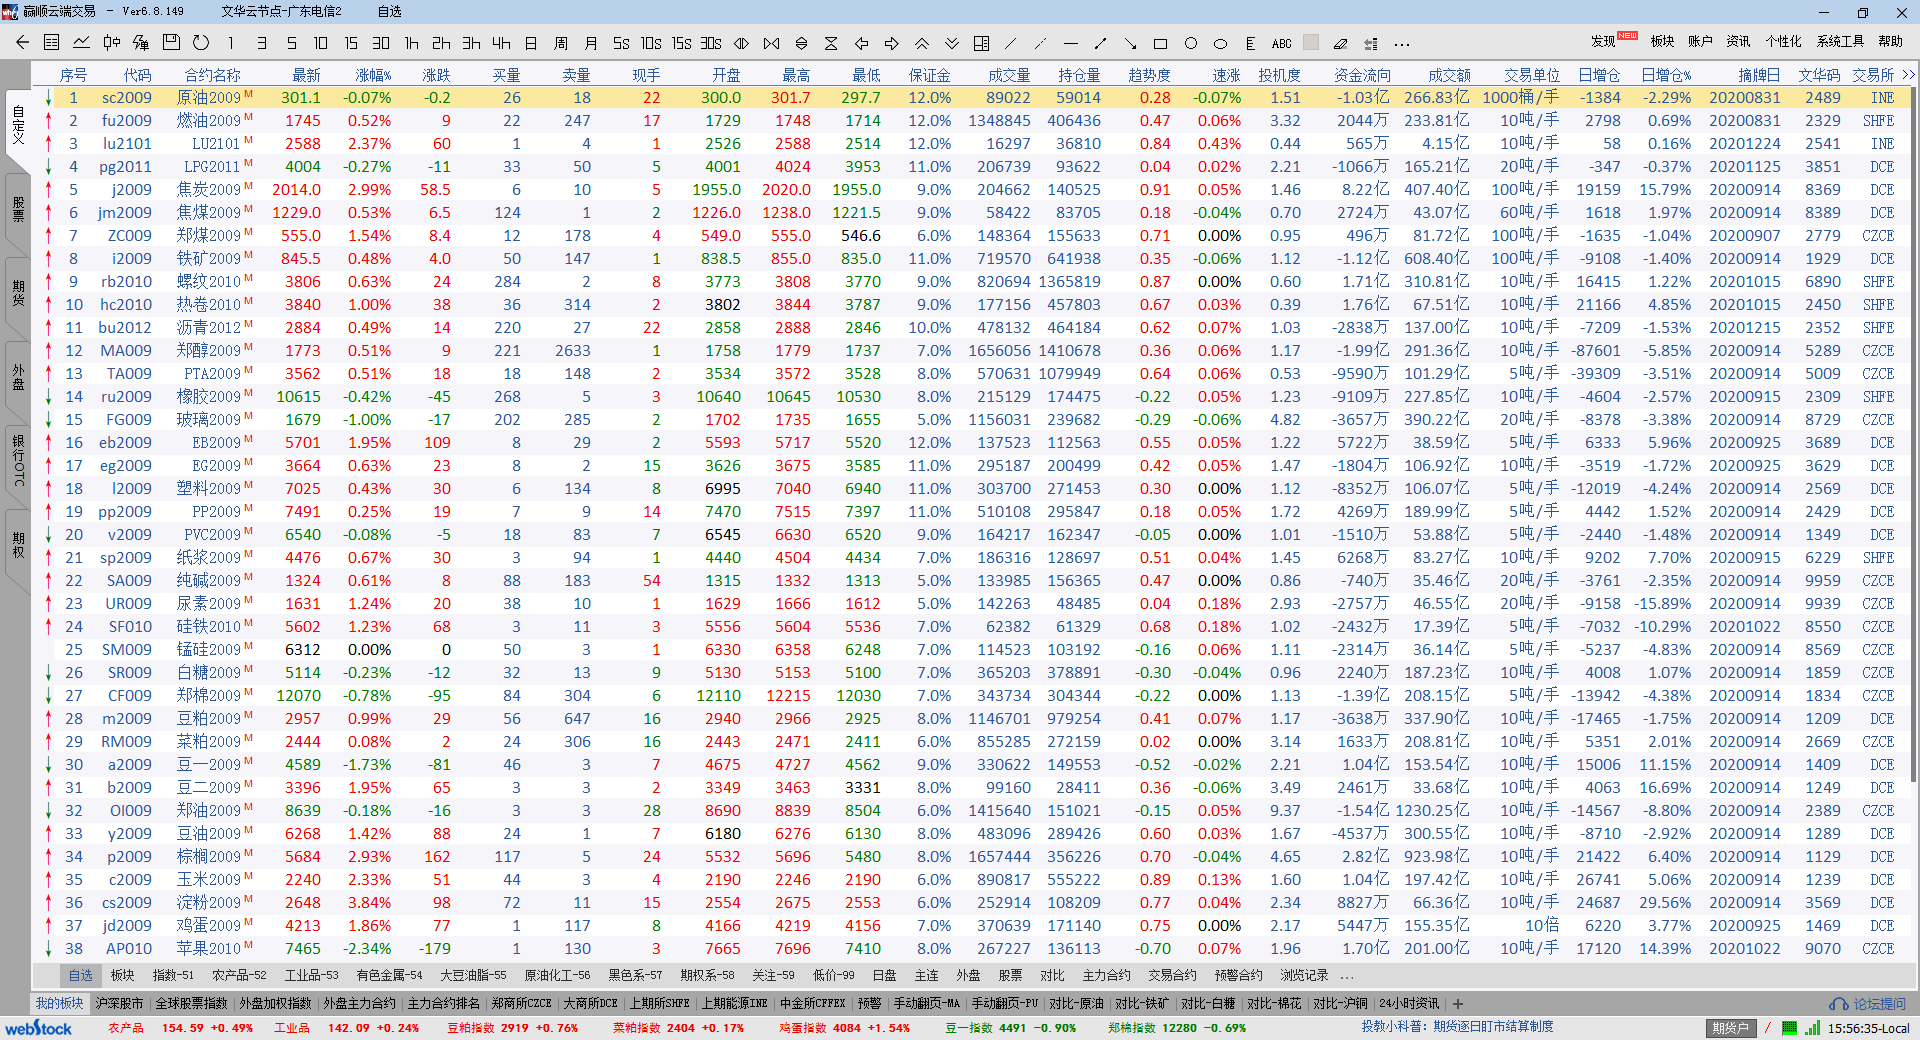Click the save (floppy disk) icon
Screen dimensions: 1920x1040
point(171,43)
